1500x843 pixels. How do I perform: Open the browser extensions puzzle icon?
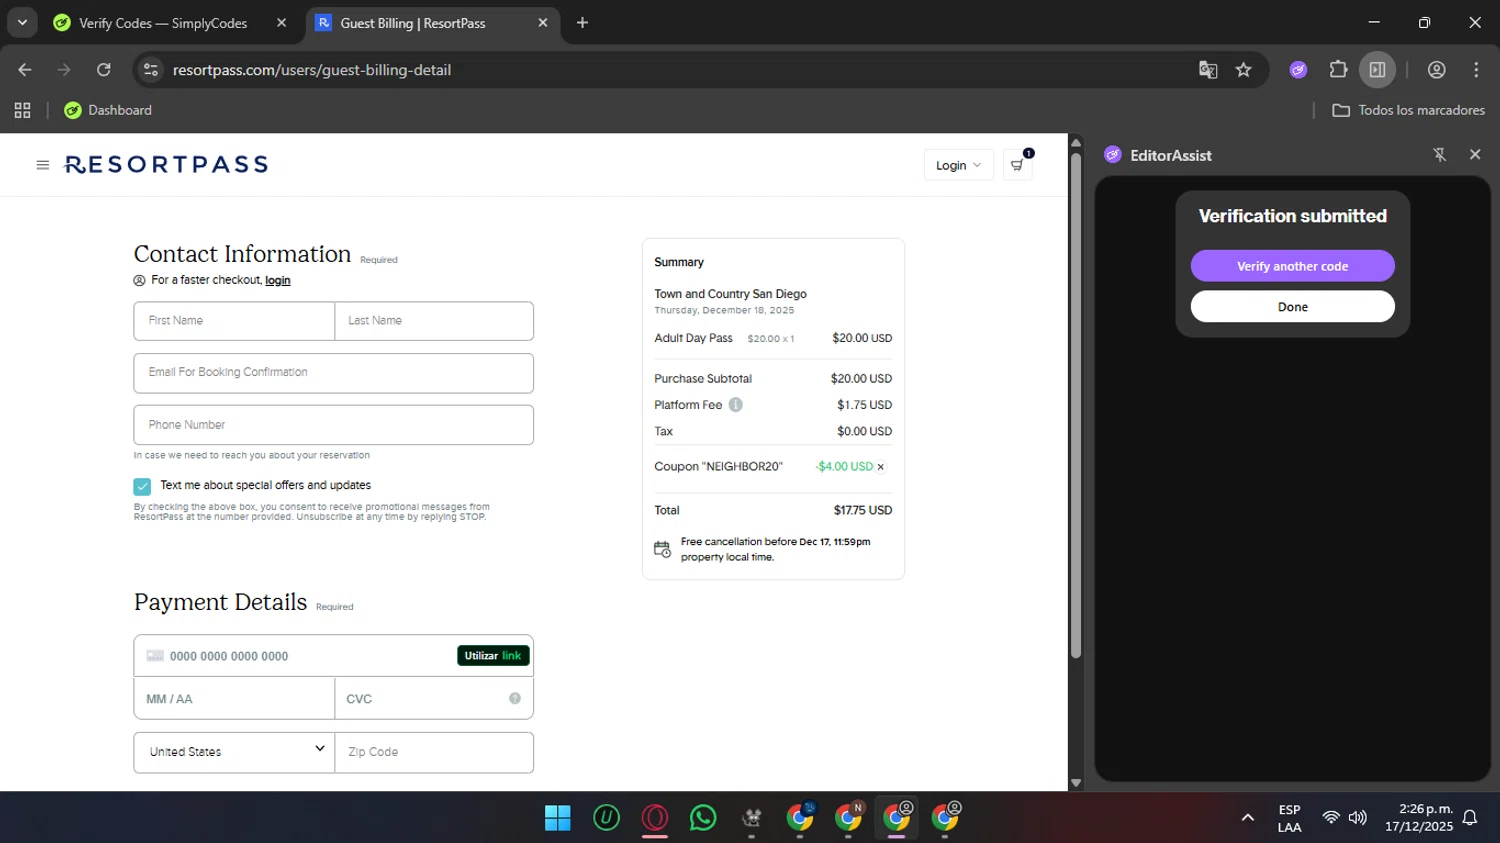point(1338,70)
